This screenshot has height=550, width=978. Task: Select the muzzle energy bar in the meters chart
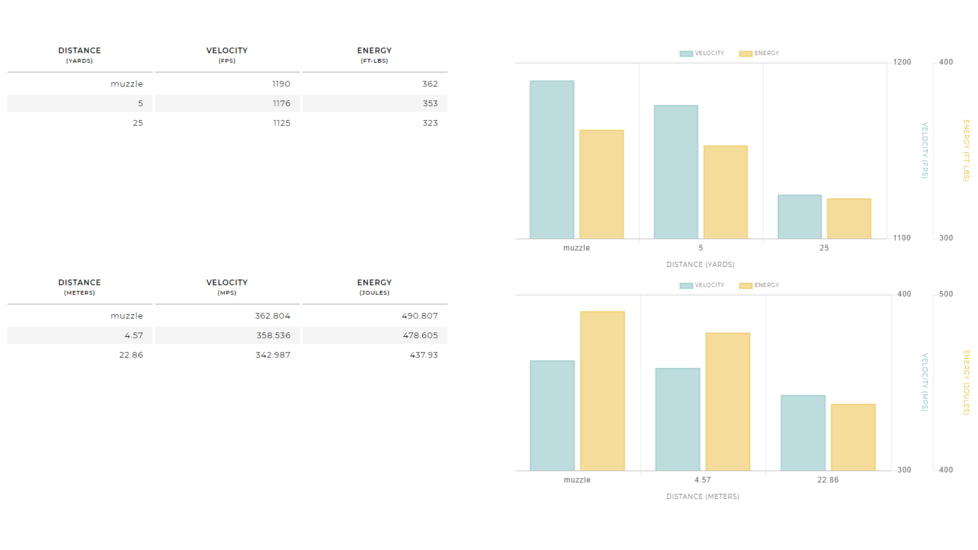(602, 391)
